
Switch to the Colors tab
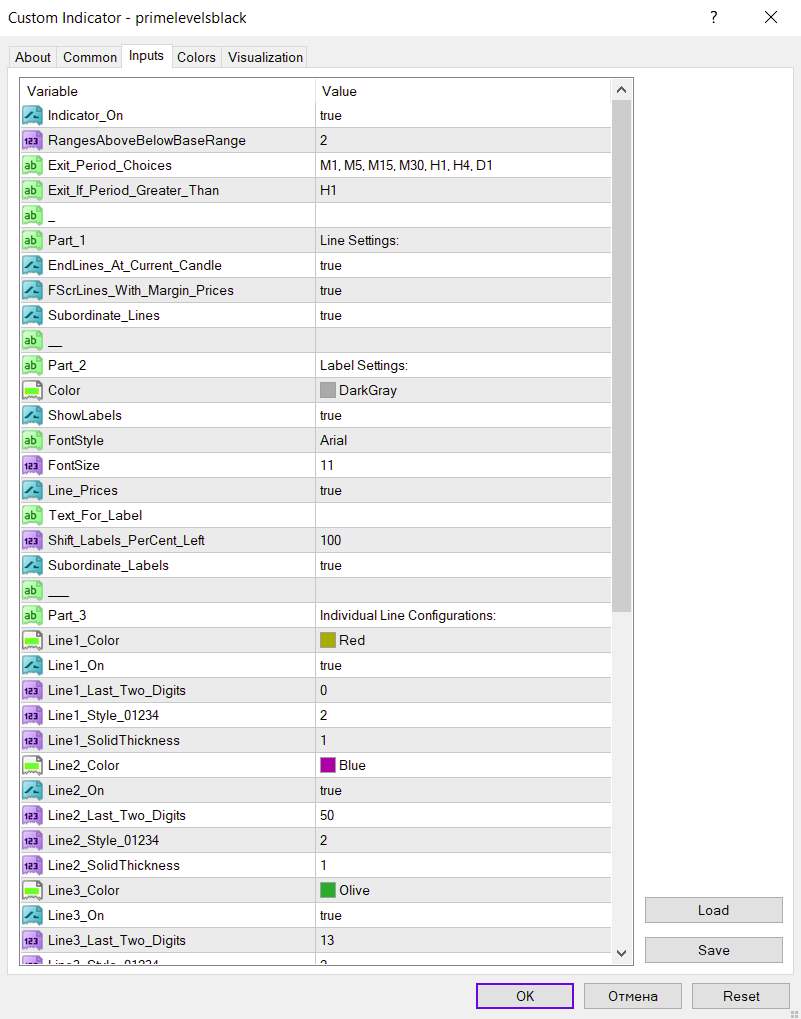196,57
